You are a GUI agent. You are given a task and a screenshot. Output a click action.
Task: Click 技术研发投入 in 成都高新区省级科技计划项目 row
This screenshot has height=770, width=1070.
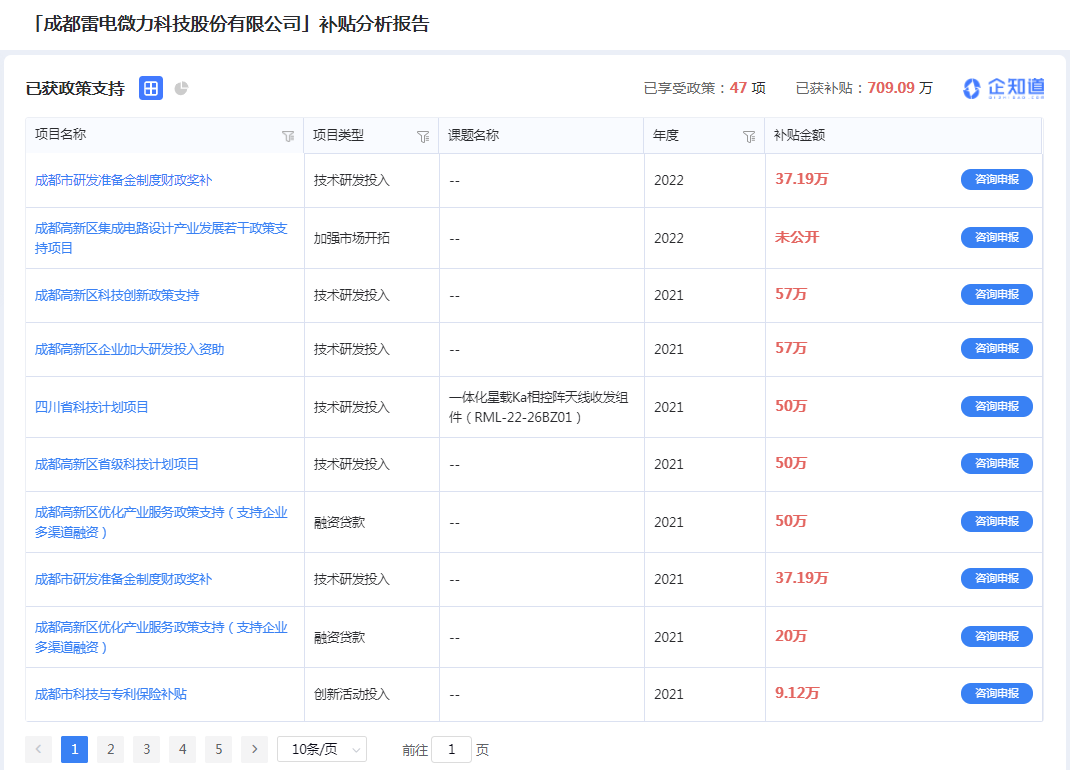(351, 465)
